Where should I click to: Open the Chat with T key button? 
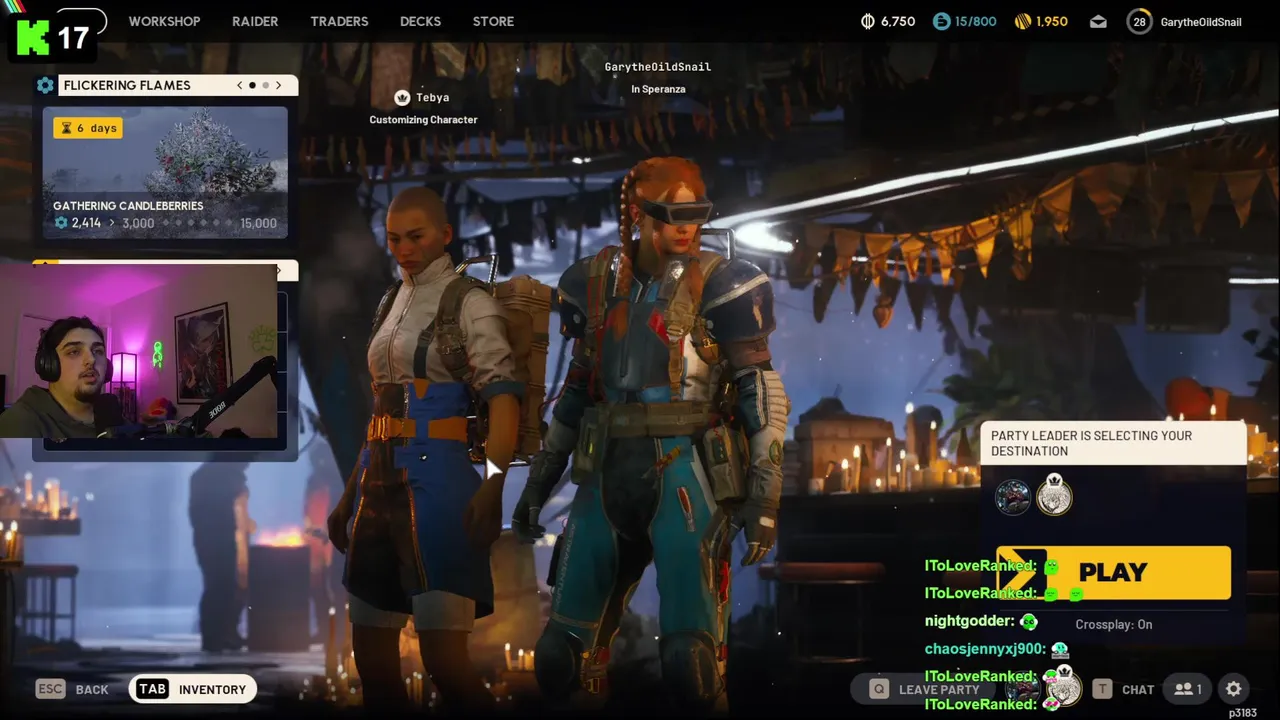1123,689
